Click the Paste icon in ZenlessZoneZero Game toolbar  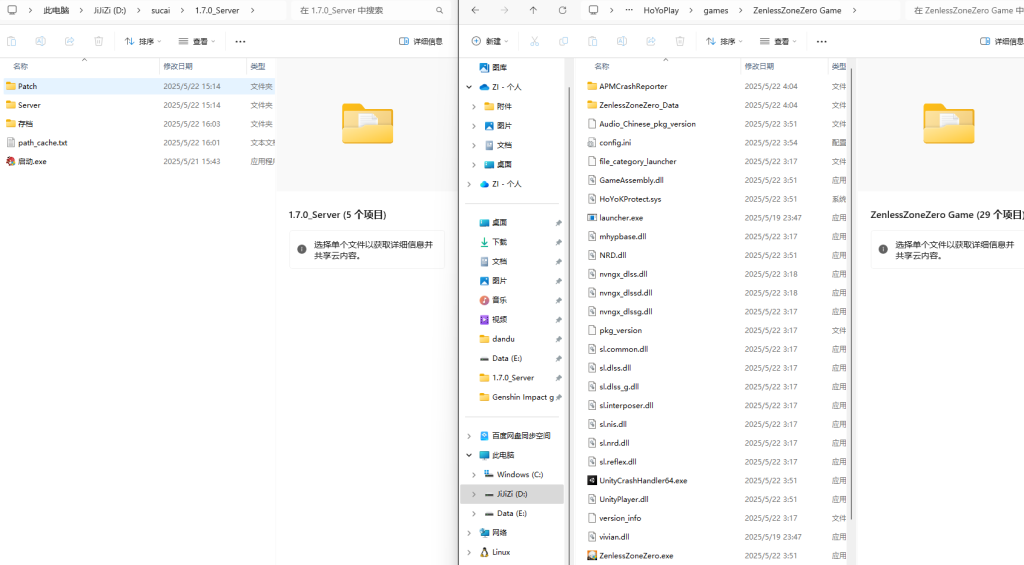(592, 41)
